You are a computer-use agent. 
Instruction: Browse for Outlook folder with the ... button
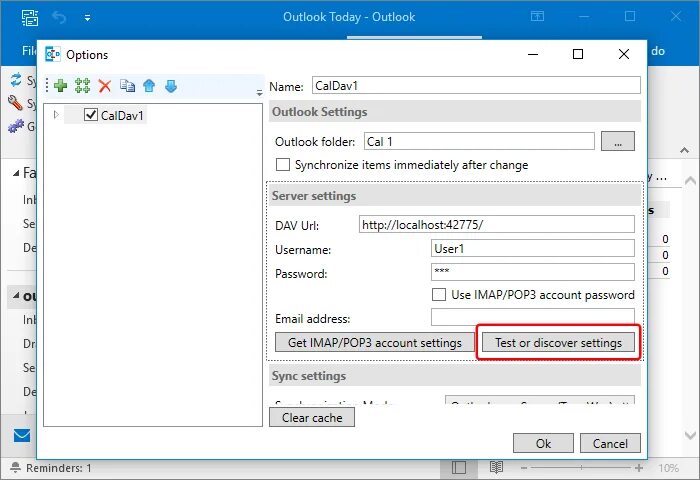618,142
